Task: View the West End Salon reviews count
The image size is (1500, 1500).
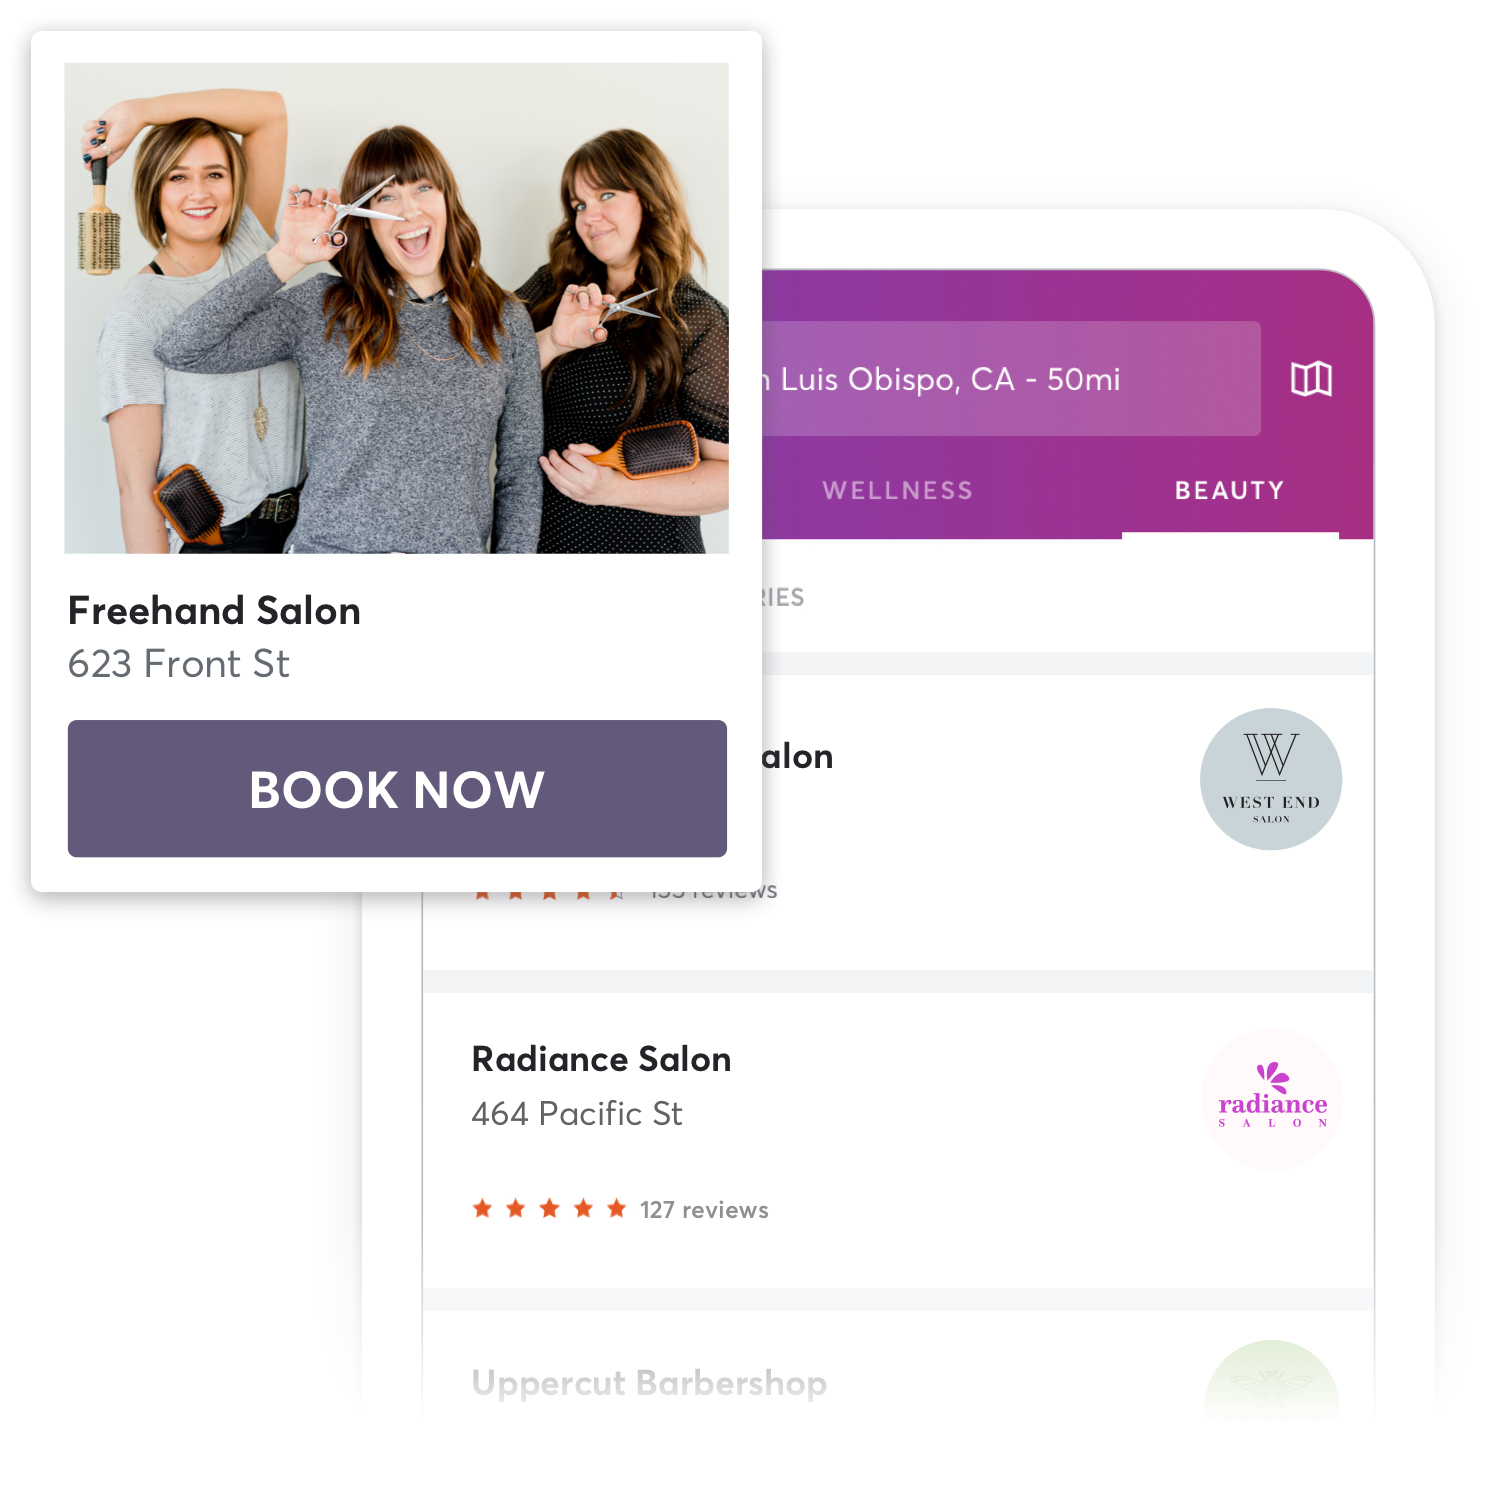Action: pos(714,894)
